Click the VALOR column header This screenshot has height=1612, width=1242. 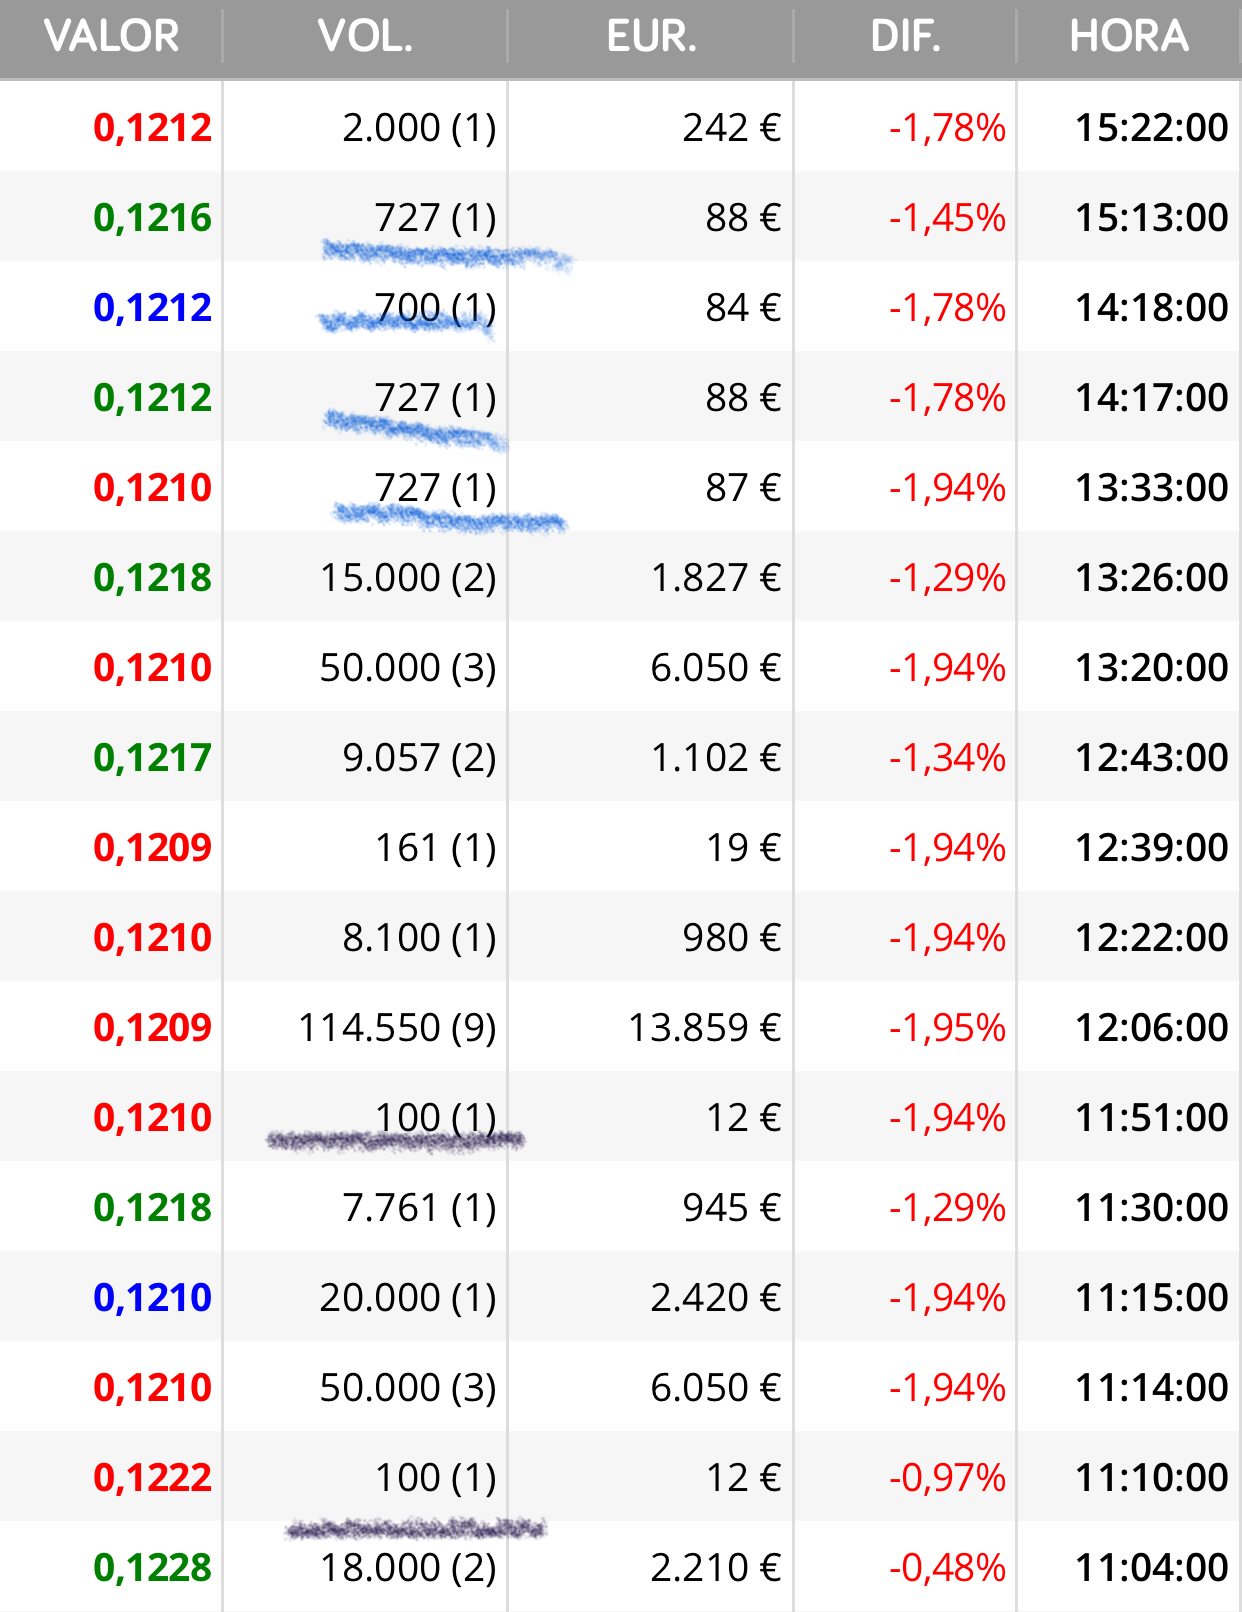(111, 37)
